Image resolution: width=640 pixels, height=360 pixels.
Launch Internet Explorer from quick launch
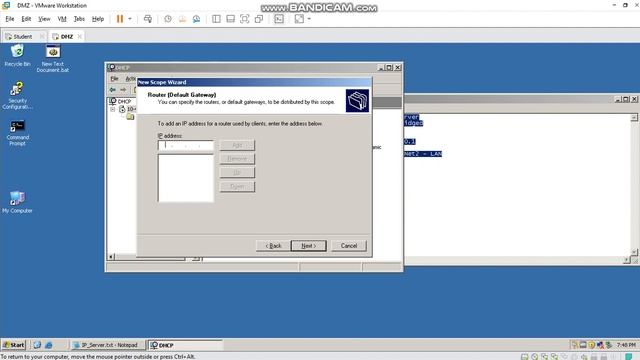point(49,345)
